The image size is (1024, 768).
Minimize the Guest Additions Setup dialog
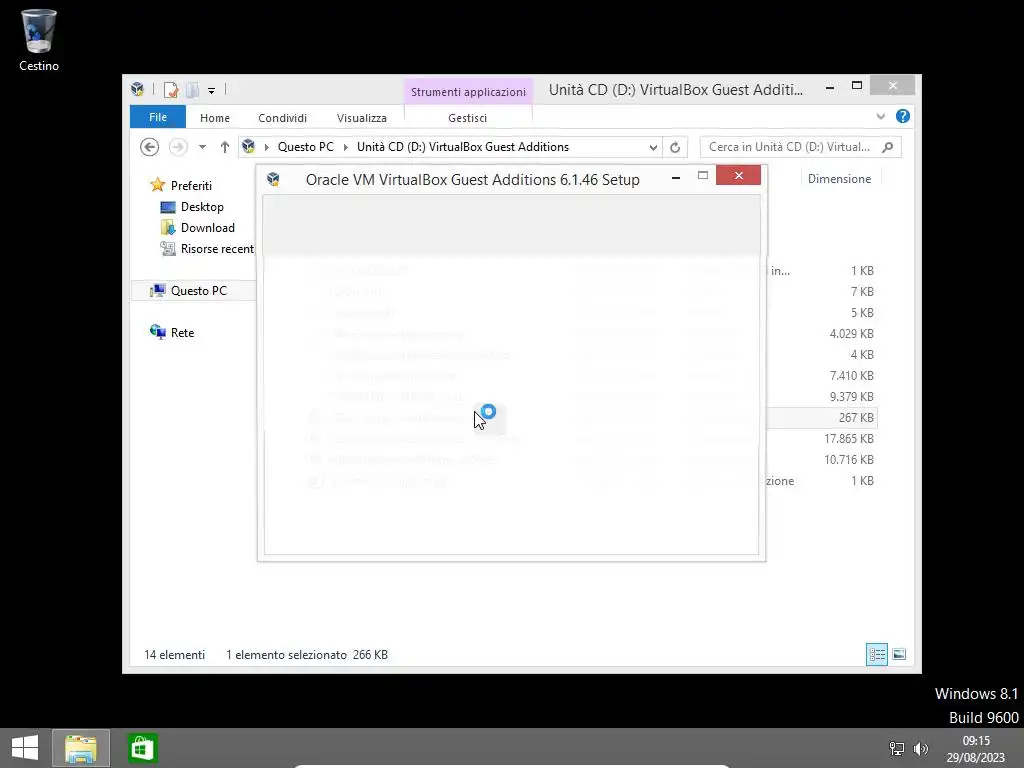(676, 176)
